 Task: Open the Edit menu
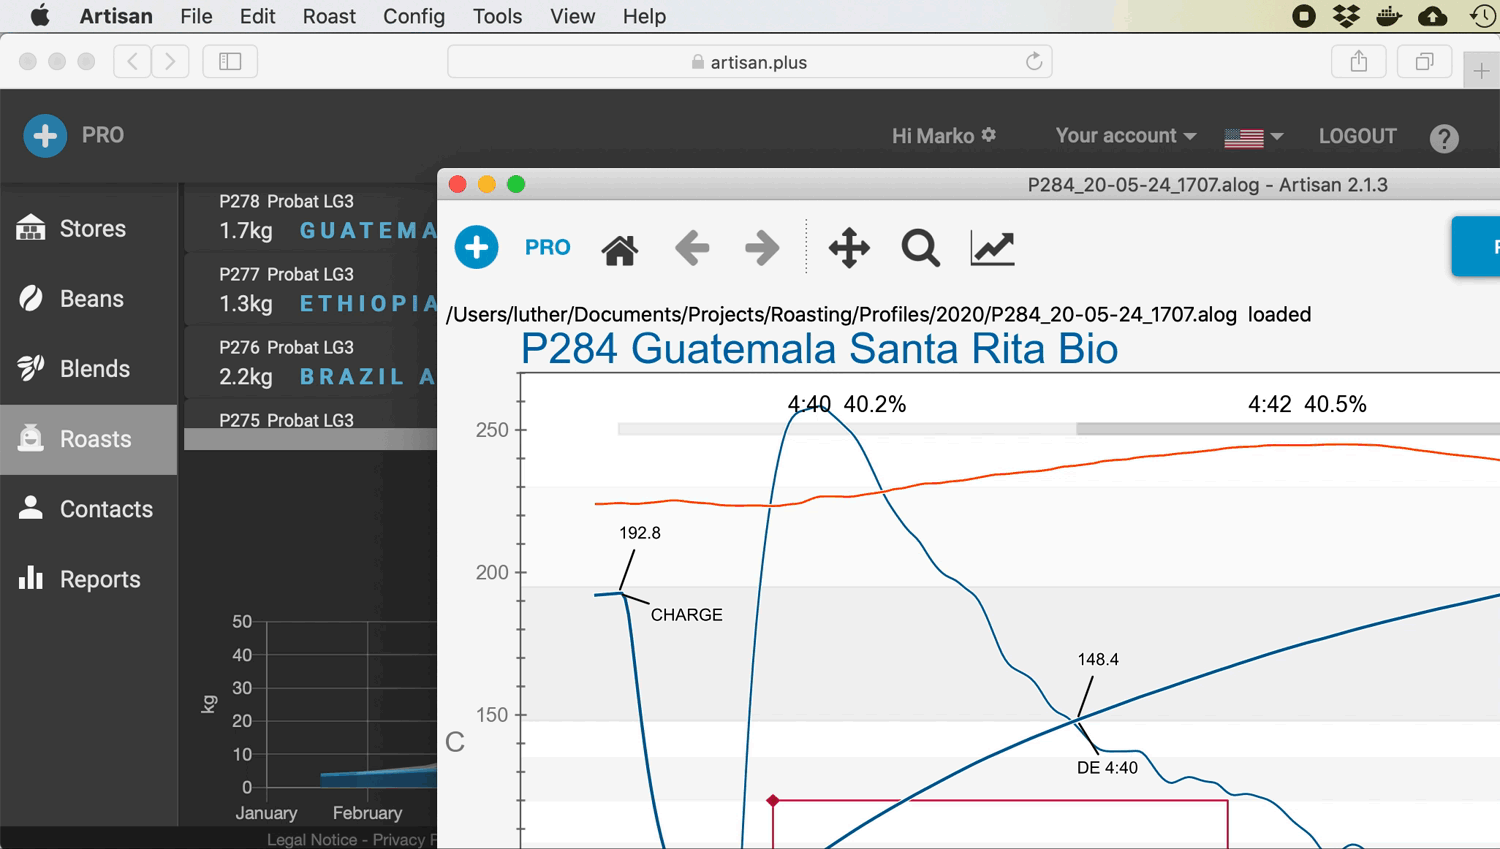point(257,16)
